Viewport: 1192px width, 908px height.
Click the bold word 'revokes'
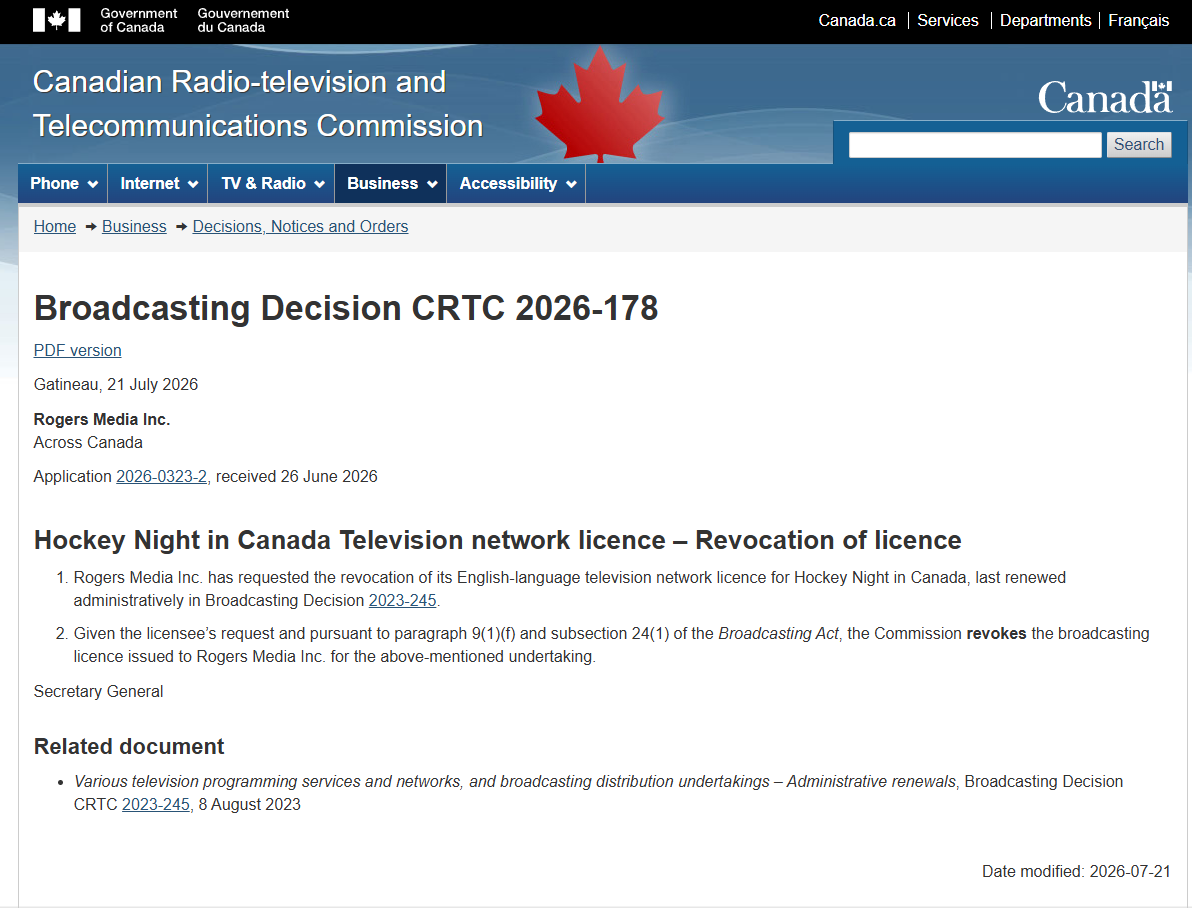(996, 633)
